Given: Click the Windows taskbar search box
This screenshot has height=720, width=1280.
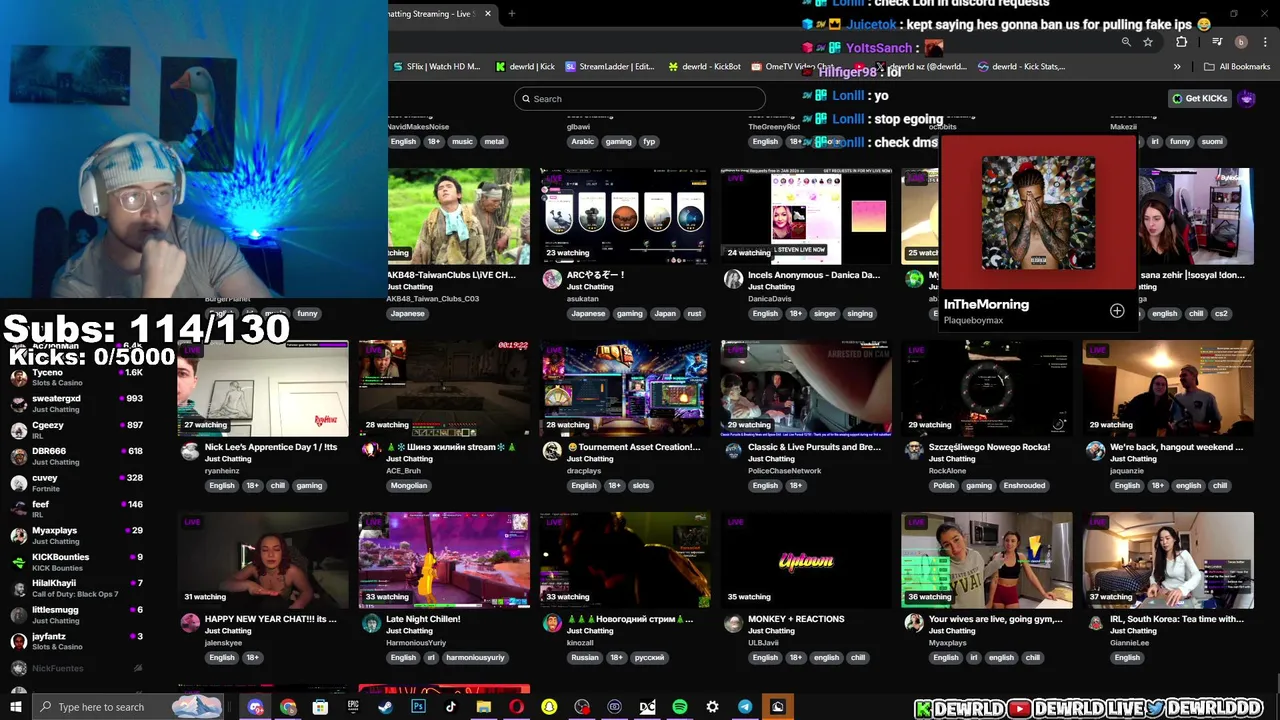Looking at the screenshot, I should [130, 707].
